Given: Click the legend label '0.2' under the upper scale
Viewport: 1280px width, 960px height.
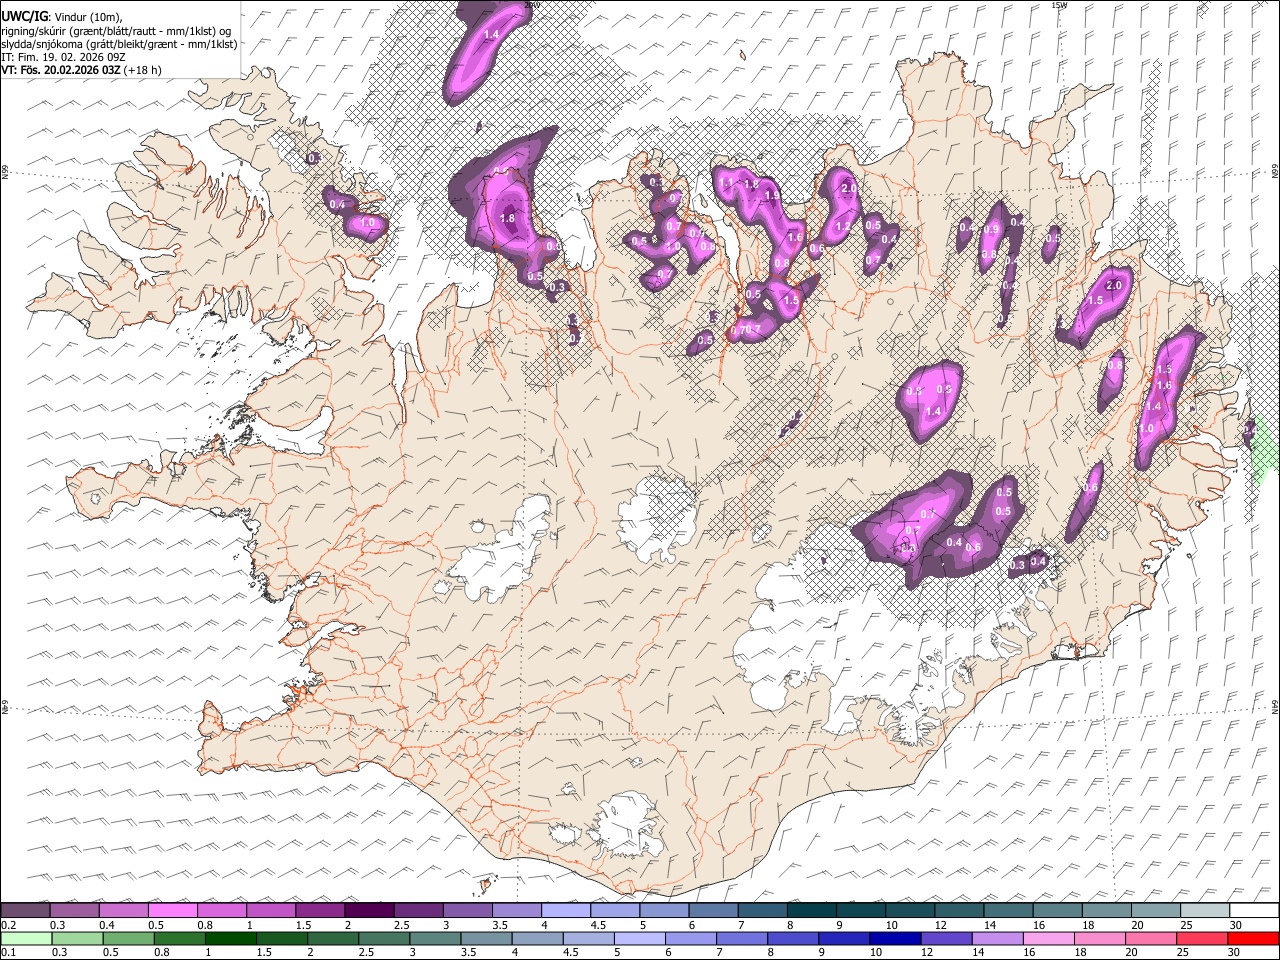Looking at the screenshot, I should coord(8,925).
